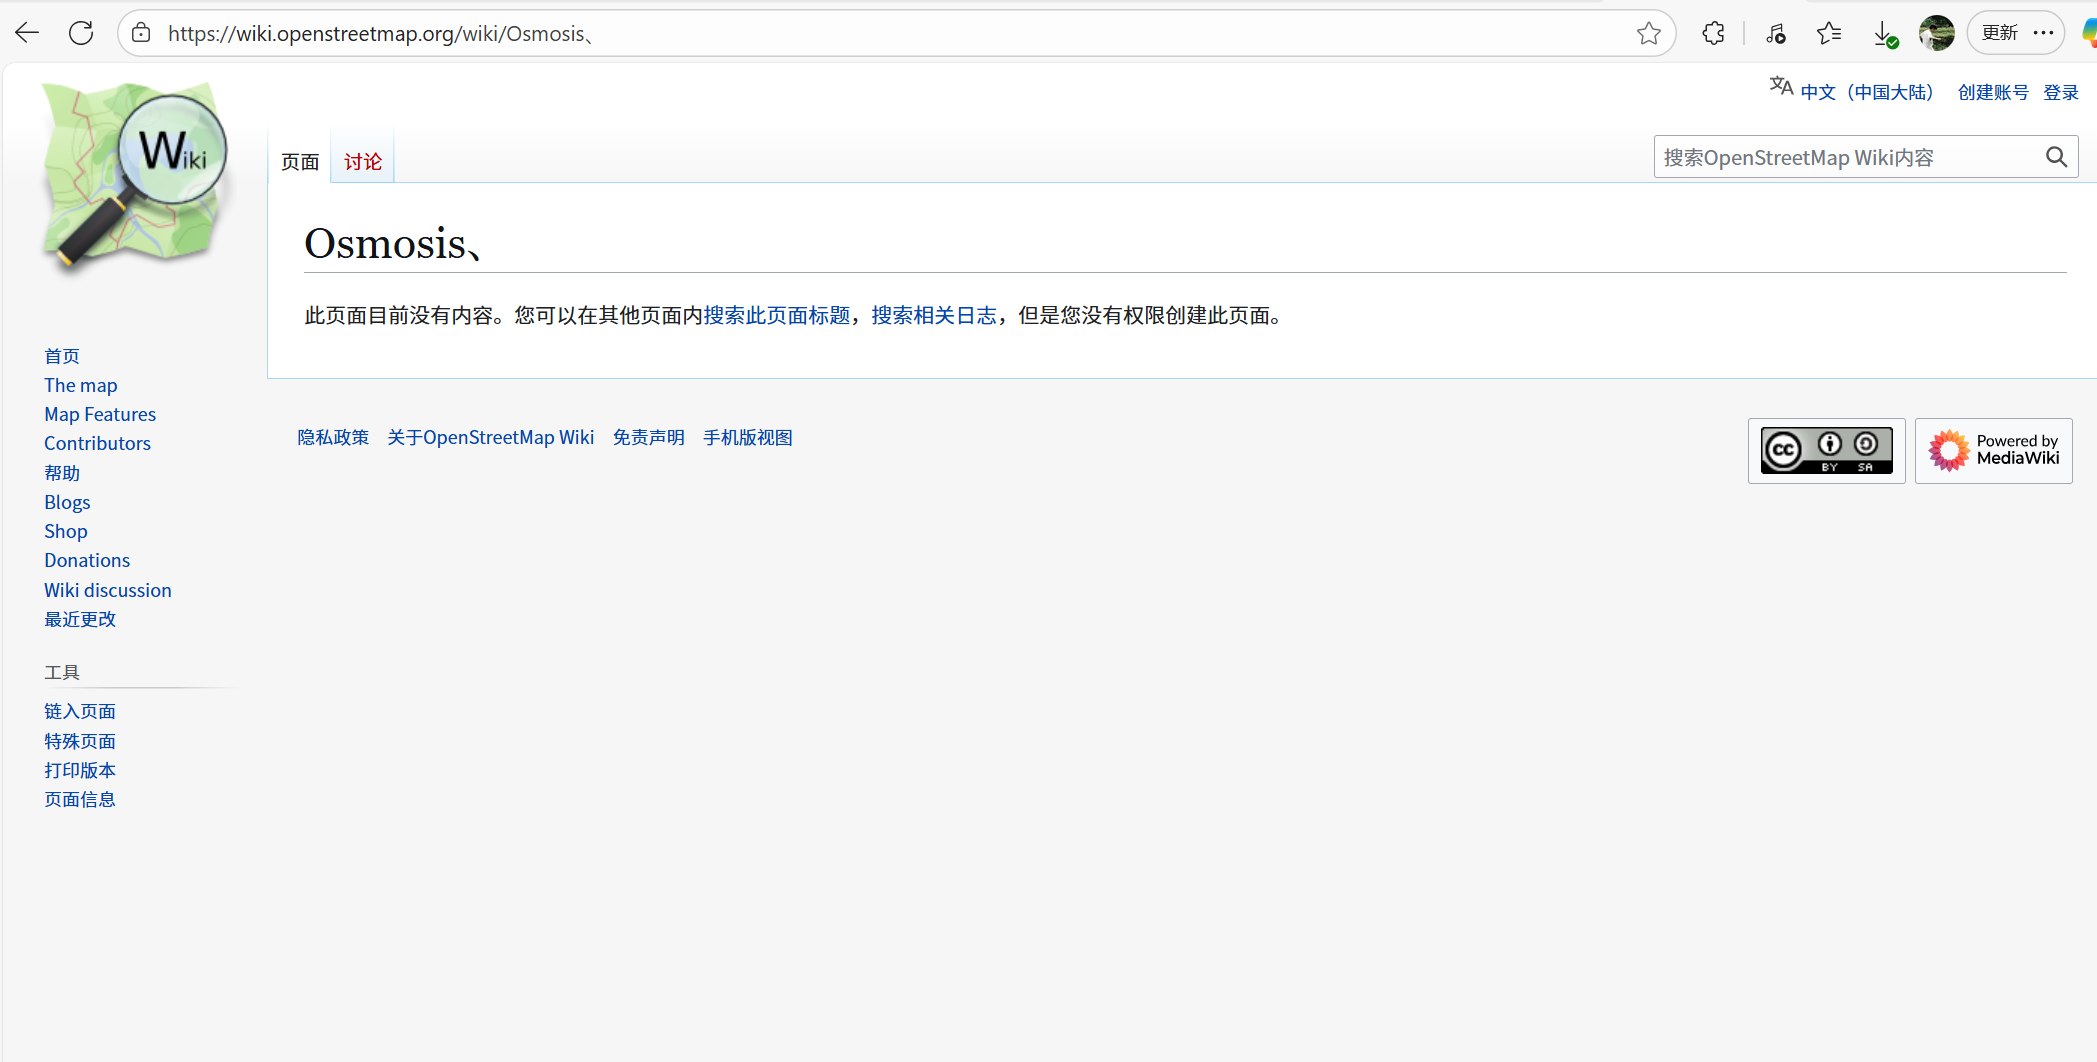This screenshot has width=2097, height=1062.
Task: Click the 创建账号 link
Action: [1992, 92]
